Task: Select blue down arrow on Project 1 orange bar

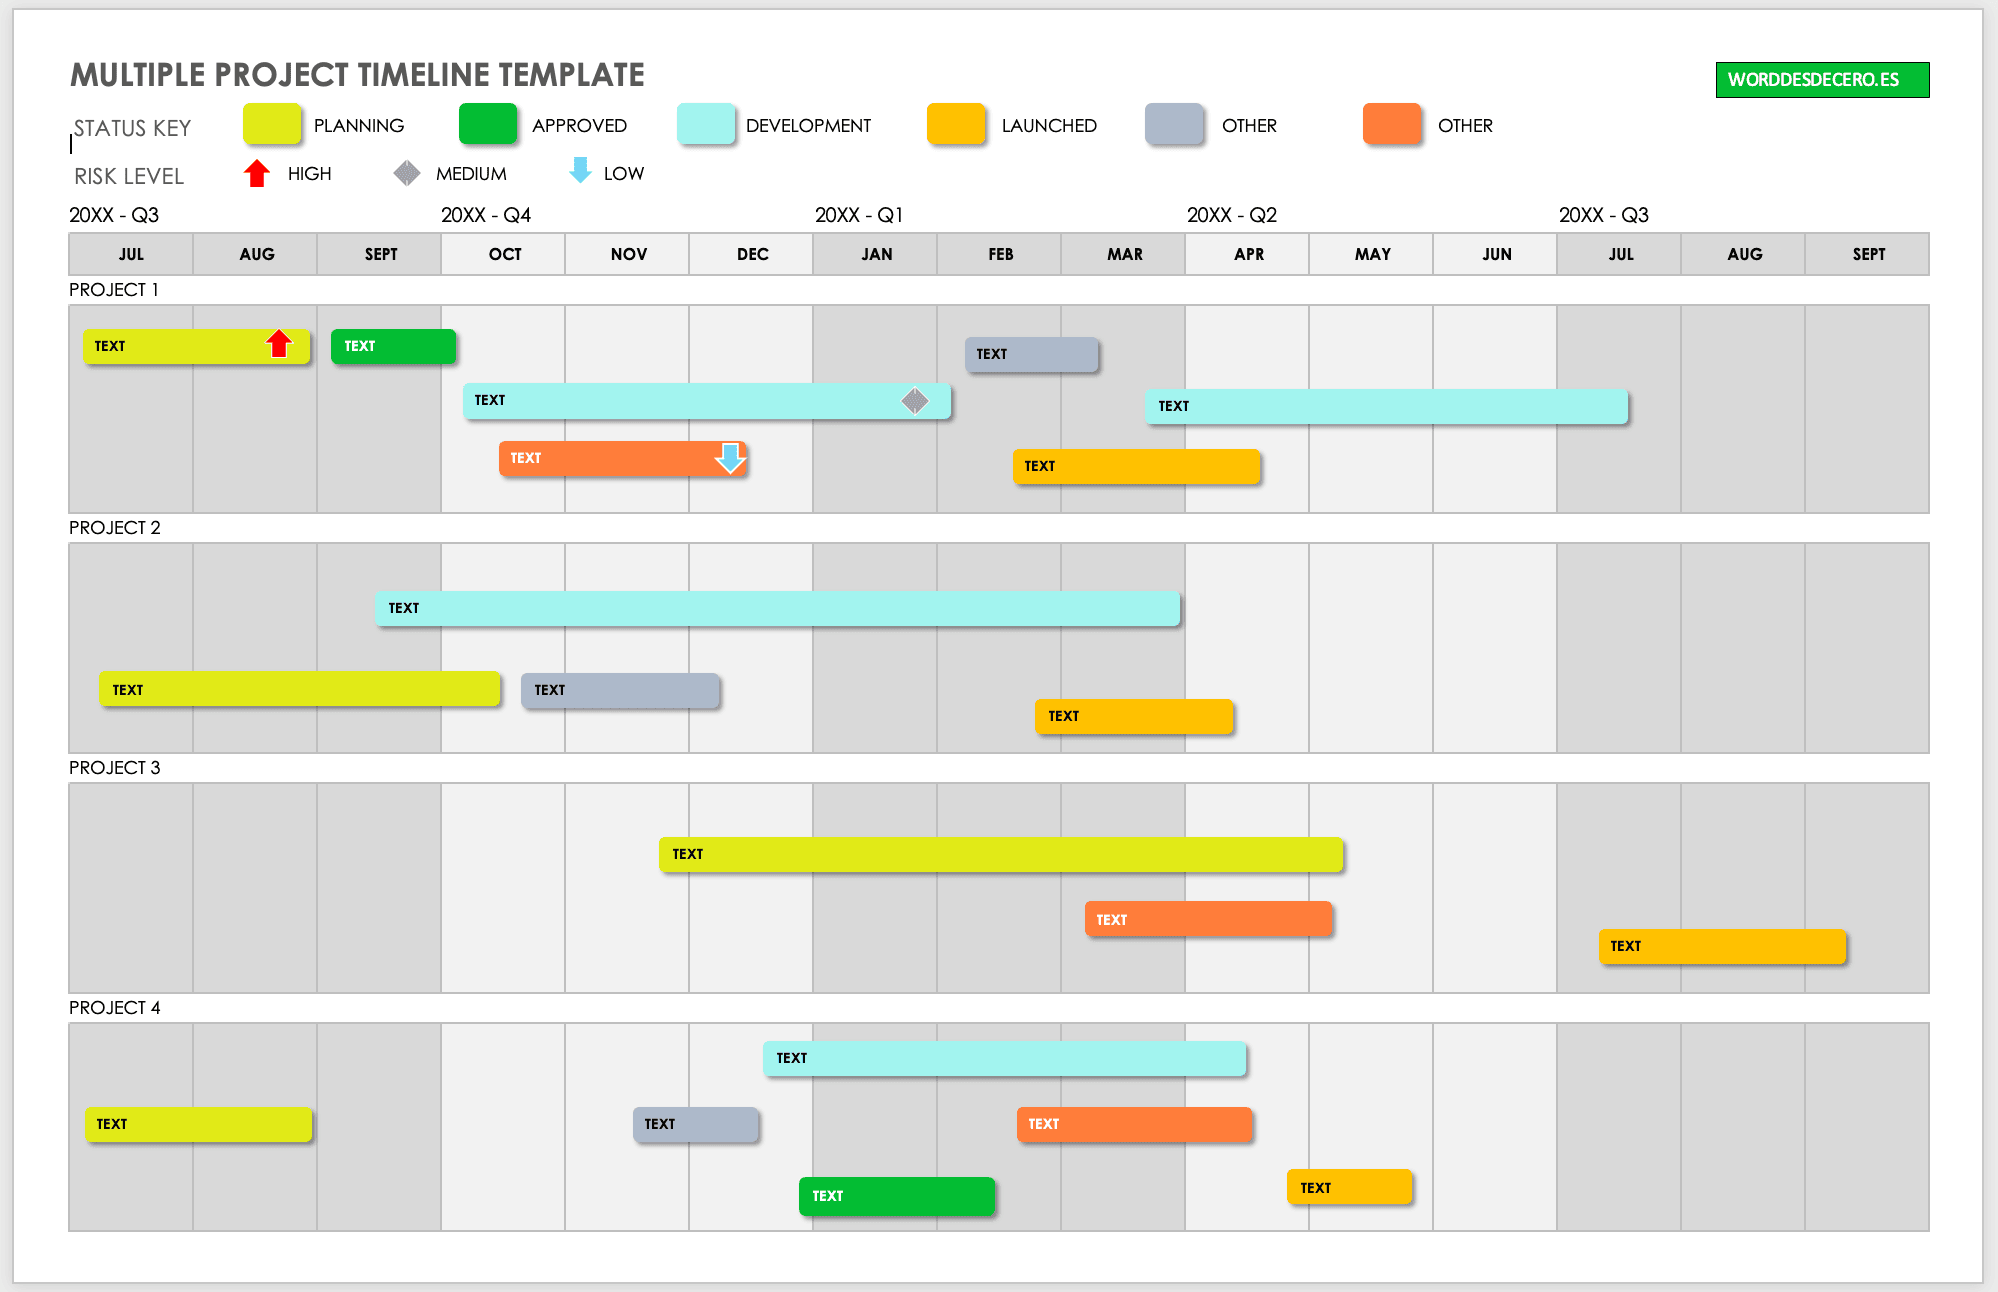Action: (x=730, y=458)
